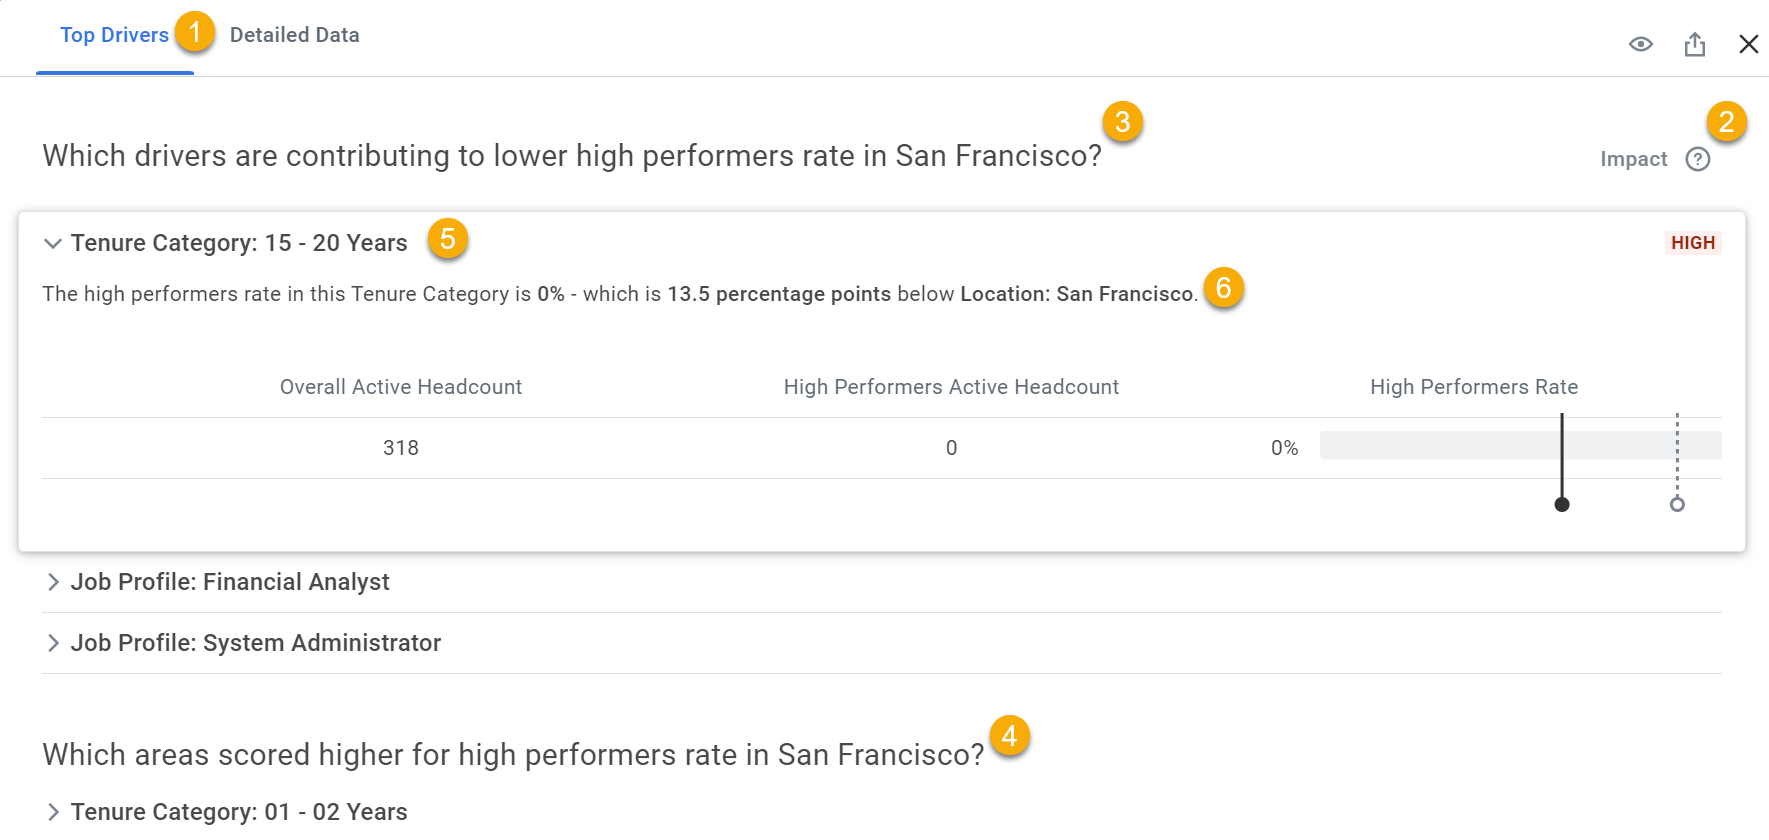Click the High Performers Rate column header
Viewport: 1769px width, 840px height.
click(x=1473, y=387)
